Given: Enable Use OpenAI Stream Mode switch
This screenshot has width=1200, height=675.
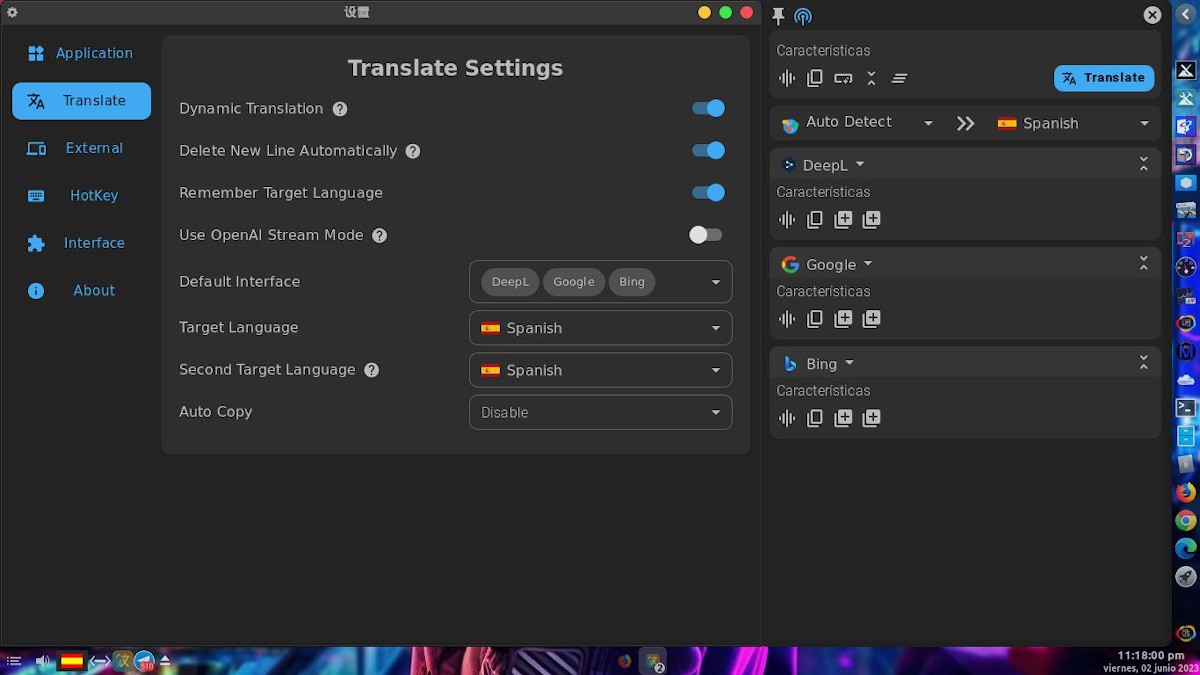Looking at the screenshot, I should (705, 235).
